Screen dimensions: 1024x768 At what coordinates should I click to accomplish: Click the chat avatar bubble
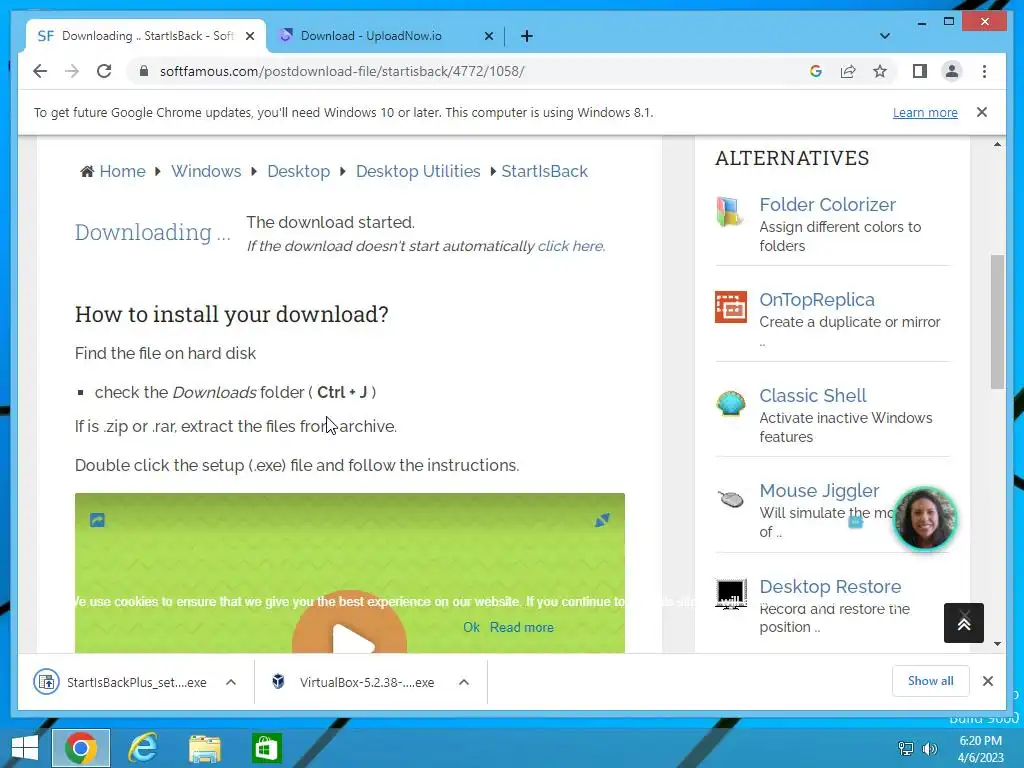click(x=924, y=519)
